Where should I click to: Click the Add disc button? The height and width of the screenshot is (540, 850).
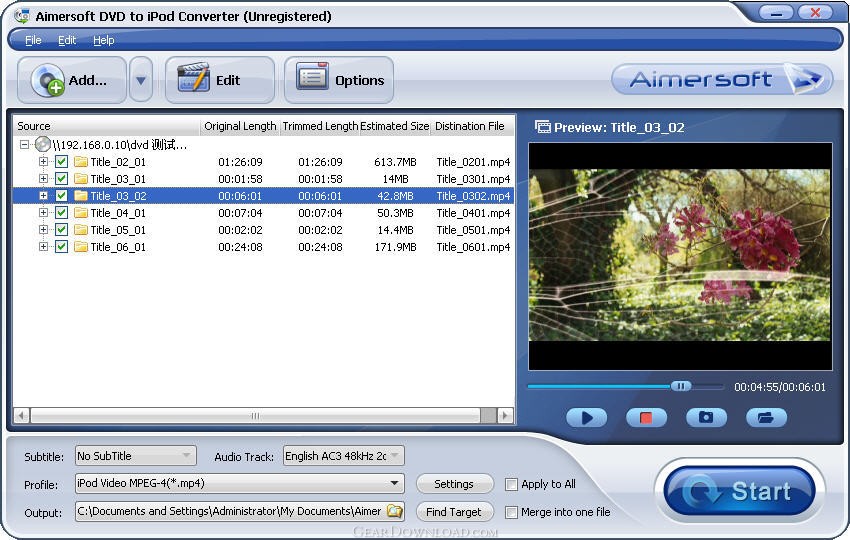tap(72, 80)
